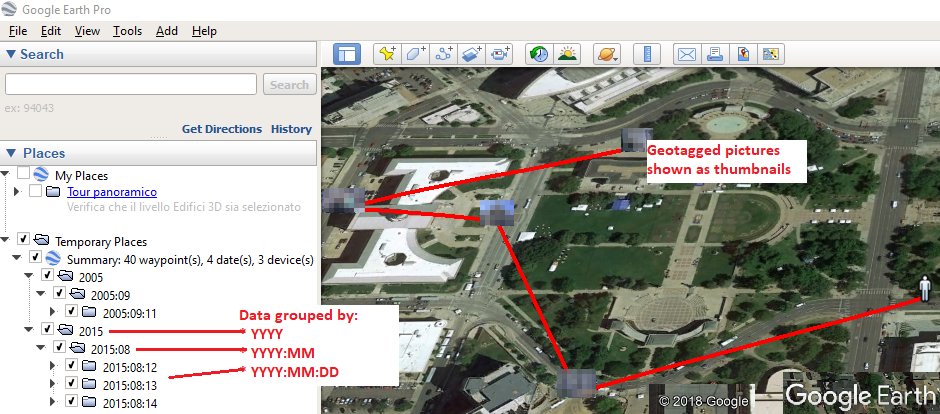The height and width of the screenshot is (414, 940).
Task: Uncheck the 2005 folder checkbox
Action: 47,276
